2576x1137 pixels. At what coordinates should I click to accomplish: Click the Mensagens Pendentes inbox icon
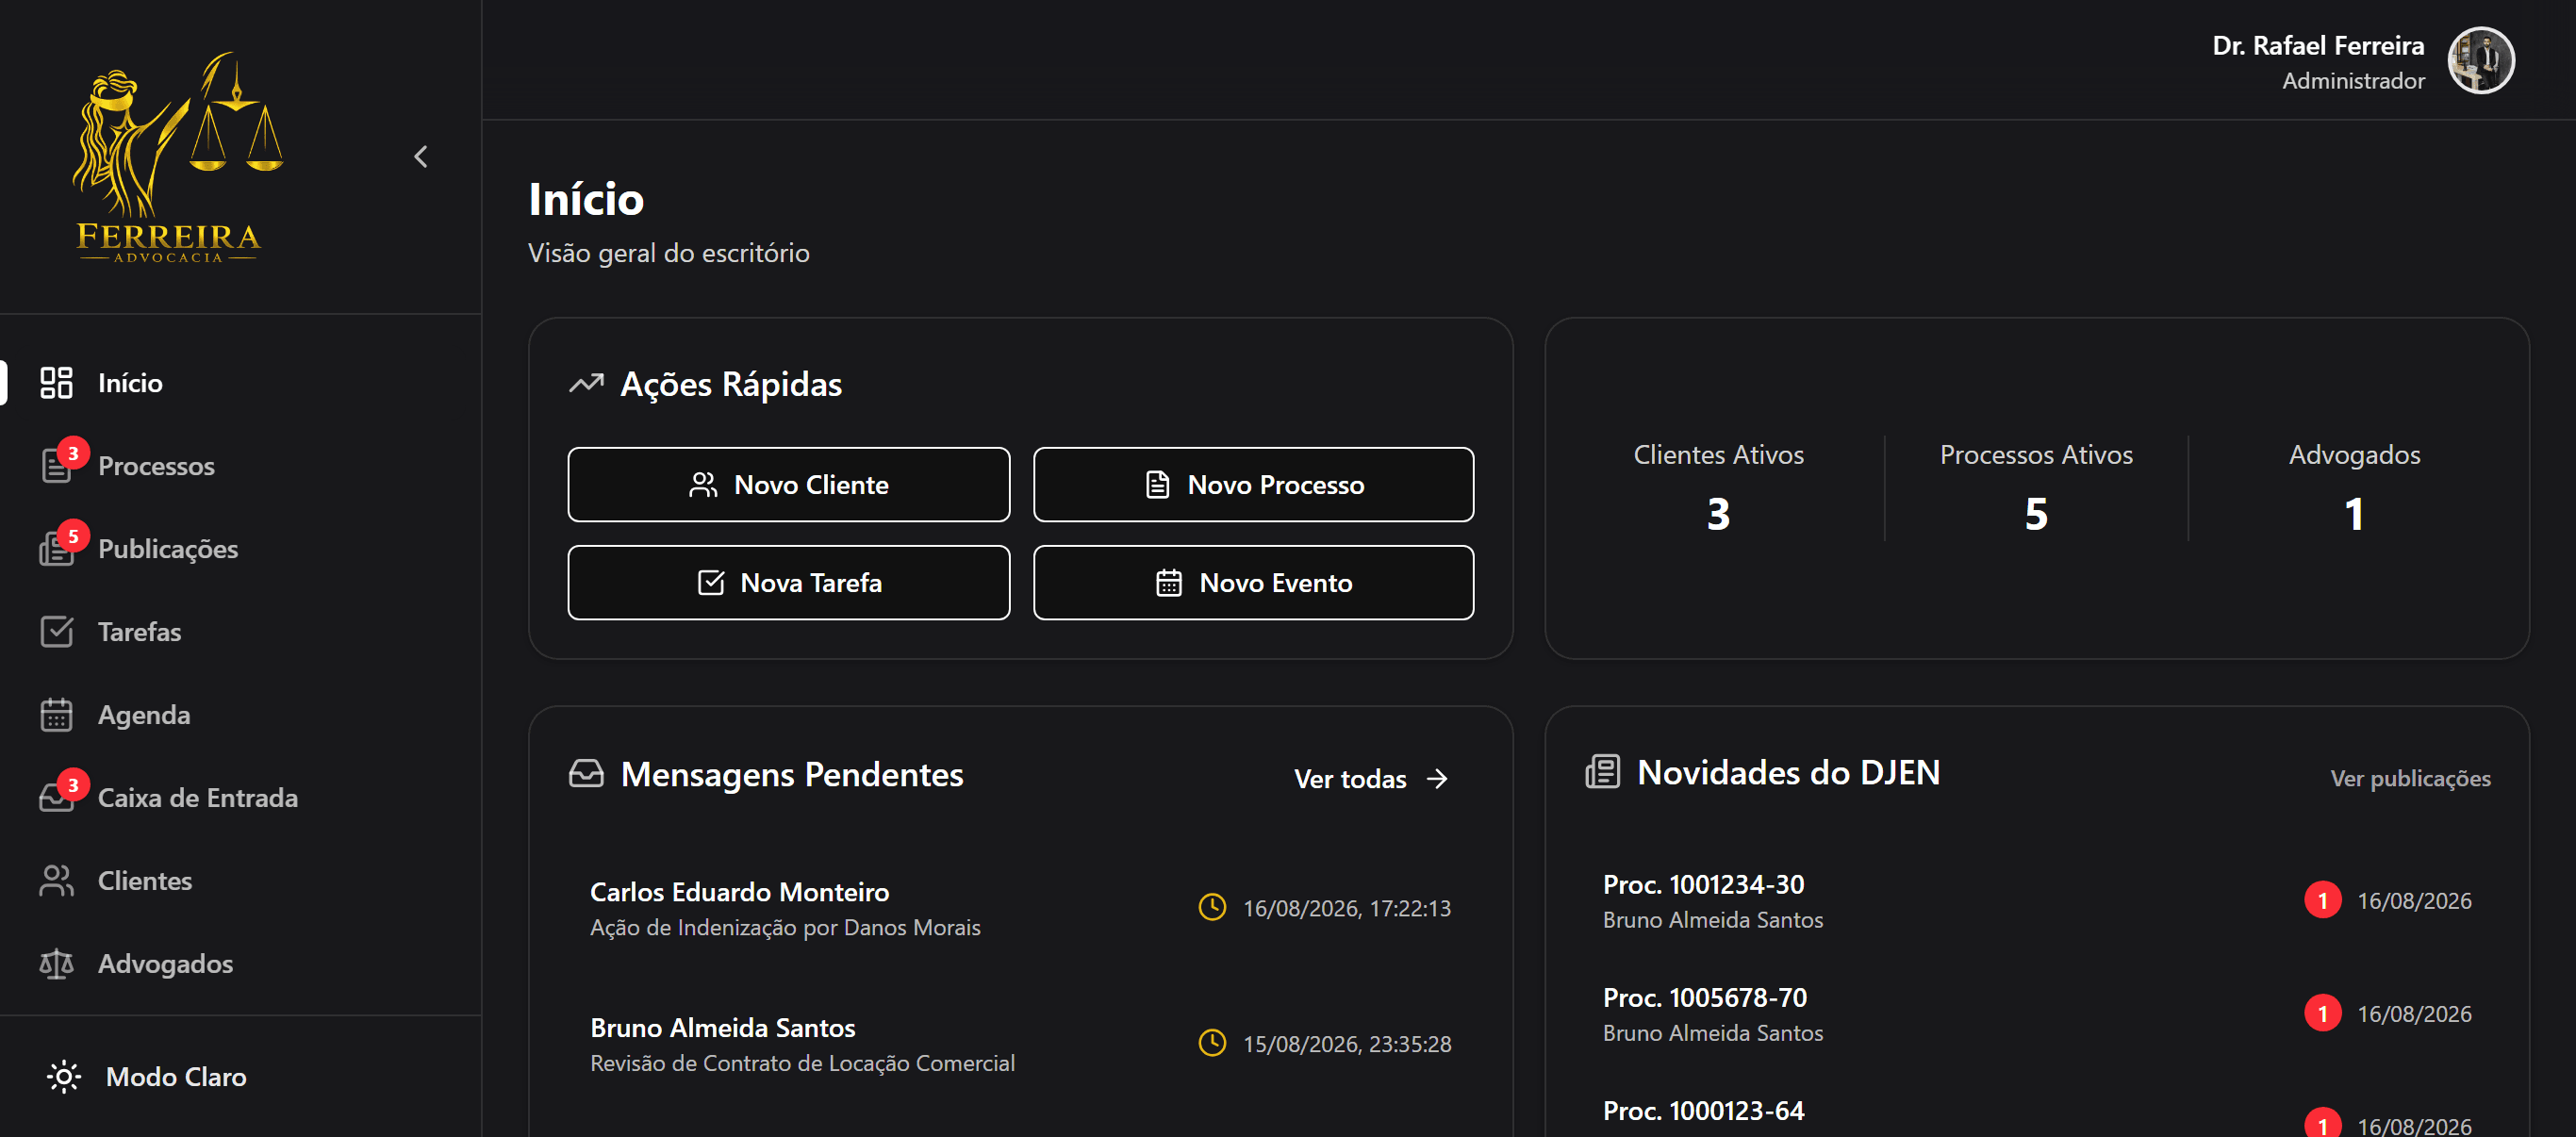[x=587, y=774]
